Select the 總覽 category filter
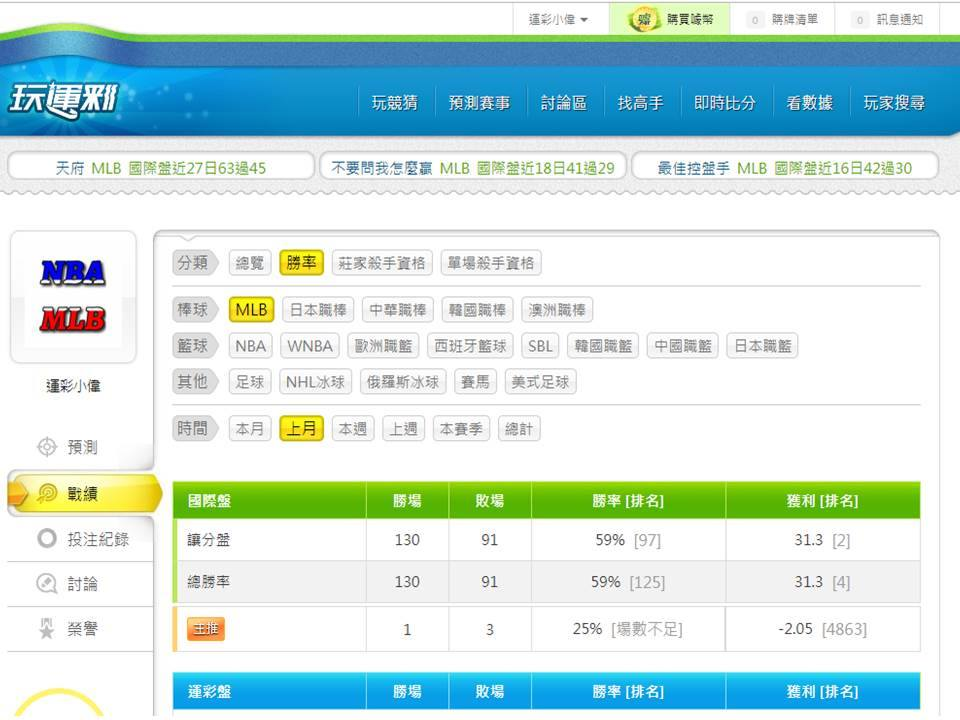The image size is (960, 720). [x=250, y=263]
